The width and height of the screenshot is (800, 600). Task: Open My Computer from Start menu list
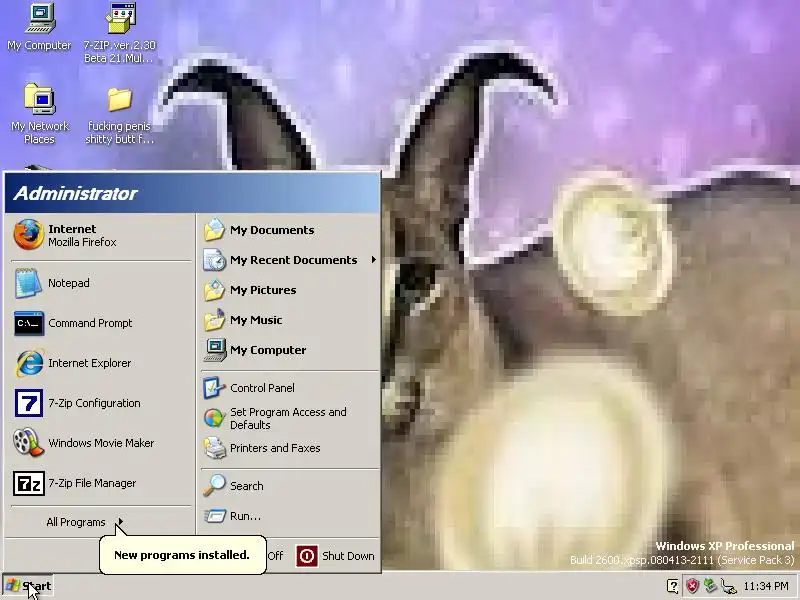pos(290,351)
